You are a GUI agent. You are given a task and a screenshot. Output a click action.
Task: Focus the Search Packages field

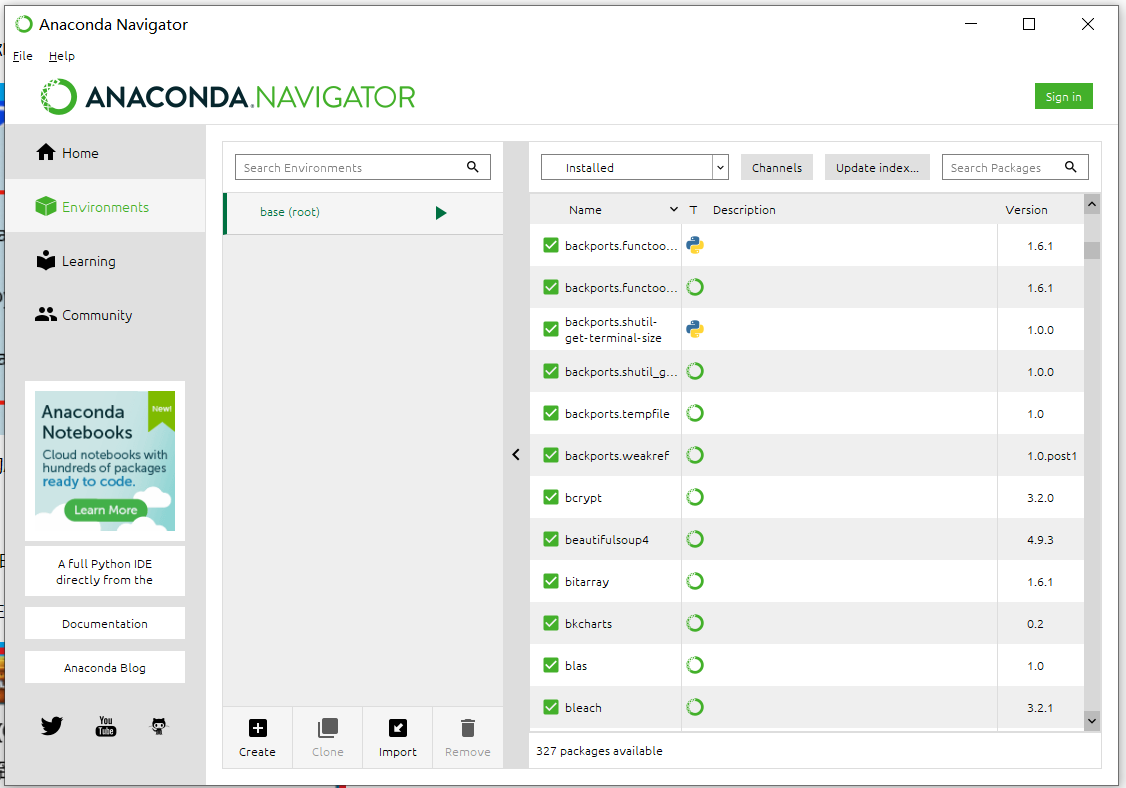(1015, 167)
